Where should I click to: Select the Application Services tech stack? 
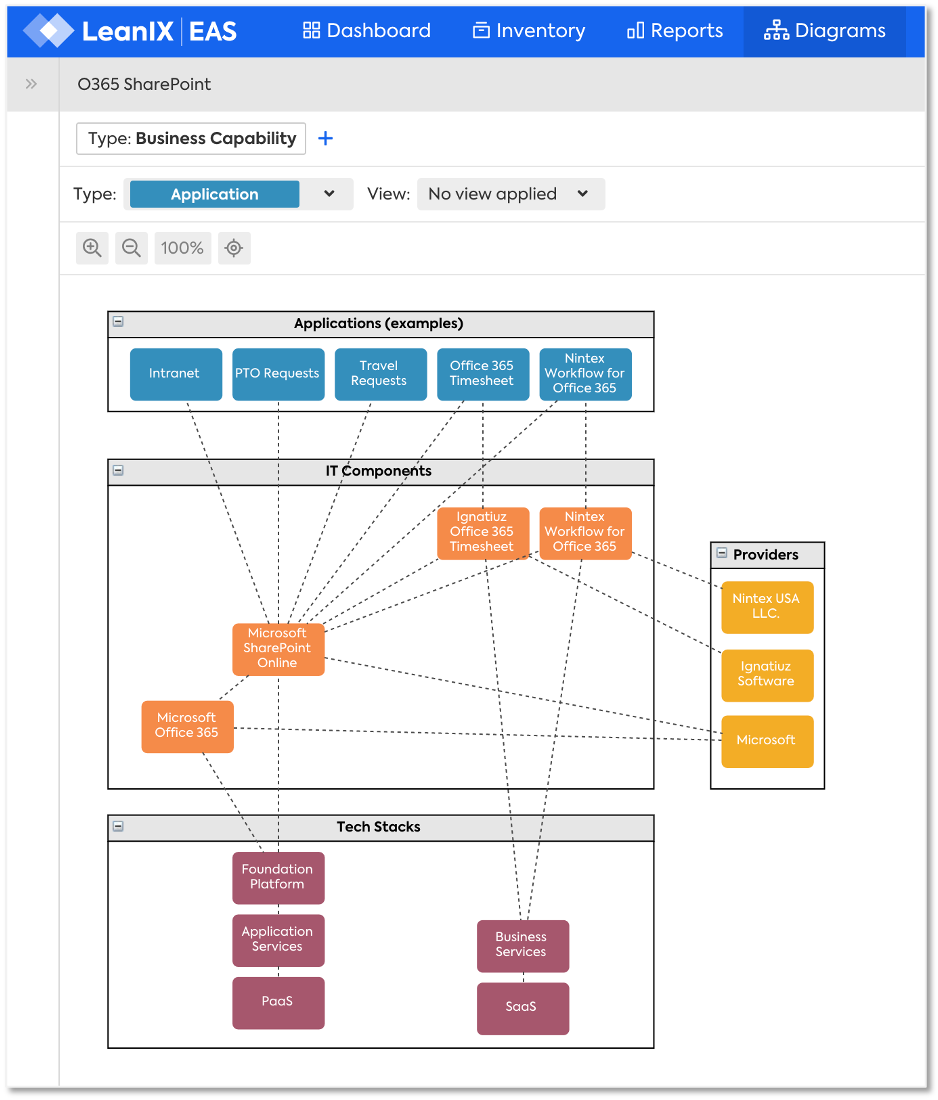(279, 940)
